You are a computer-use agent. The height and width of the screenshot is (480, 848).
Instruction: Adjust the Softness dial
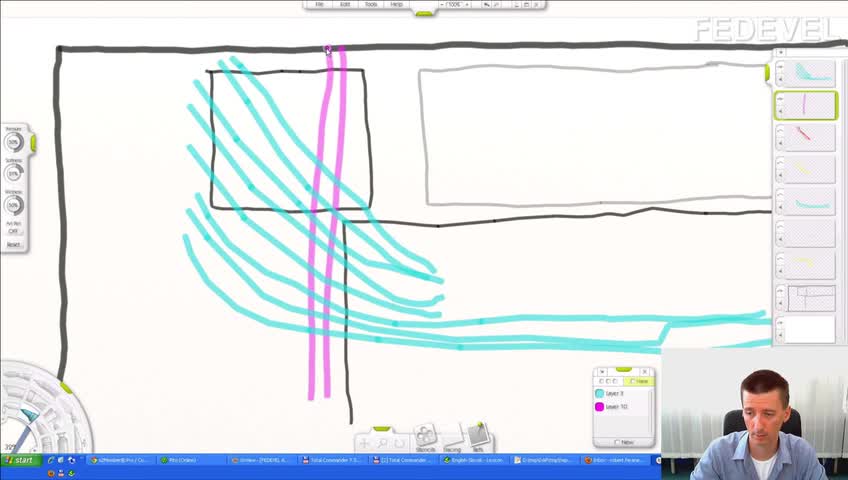pyautogui.click(x=14, y=174)
